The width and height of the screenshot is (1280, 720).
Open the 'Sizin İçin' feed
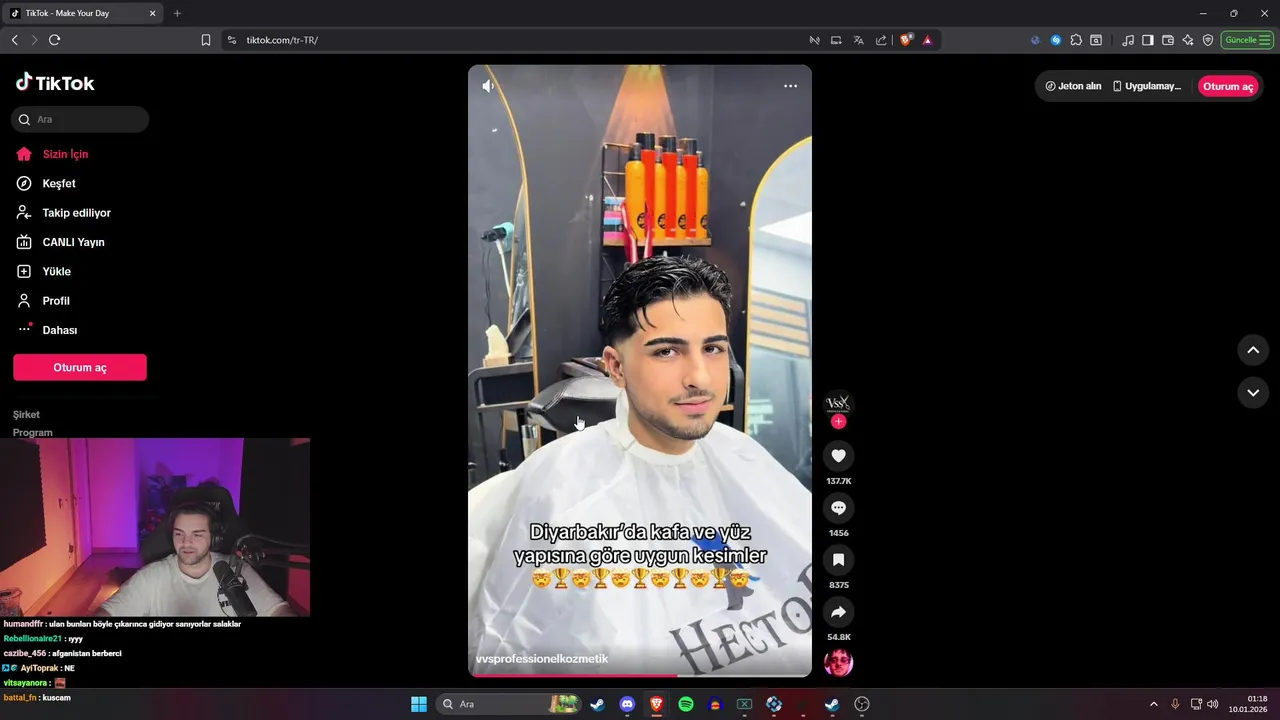(65, 154)
